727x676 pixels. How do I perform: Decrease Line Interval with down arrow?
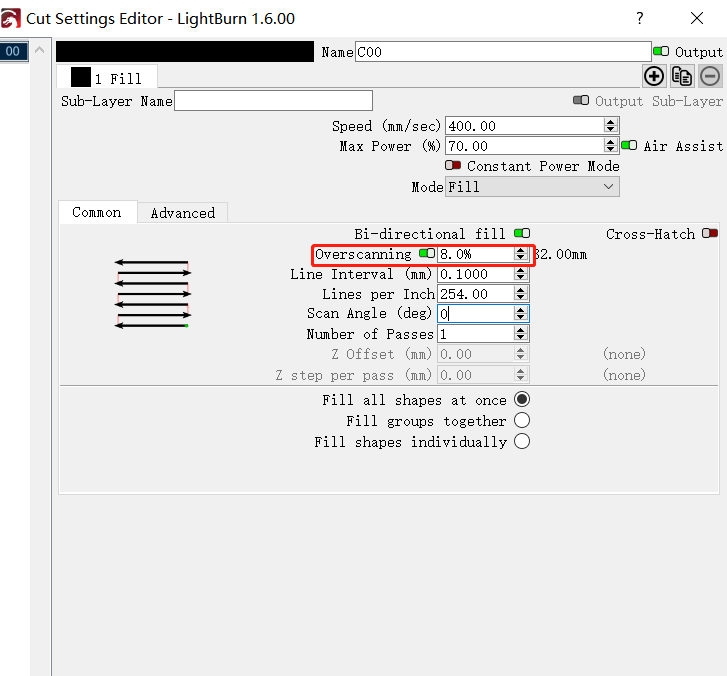tap(521, 277)
